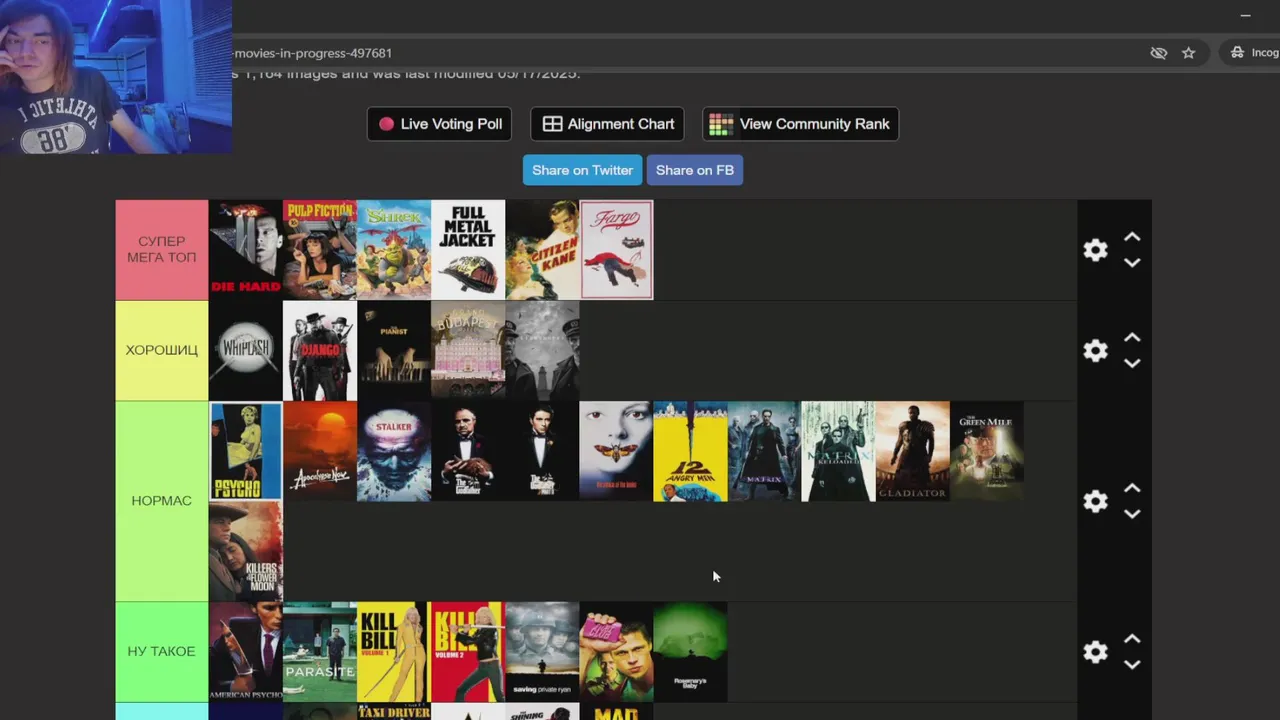The image size is (1280, 720).
Task: Move ХОРОШИЦ row up arrow
Action: (x=1132, y=338)
